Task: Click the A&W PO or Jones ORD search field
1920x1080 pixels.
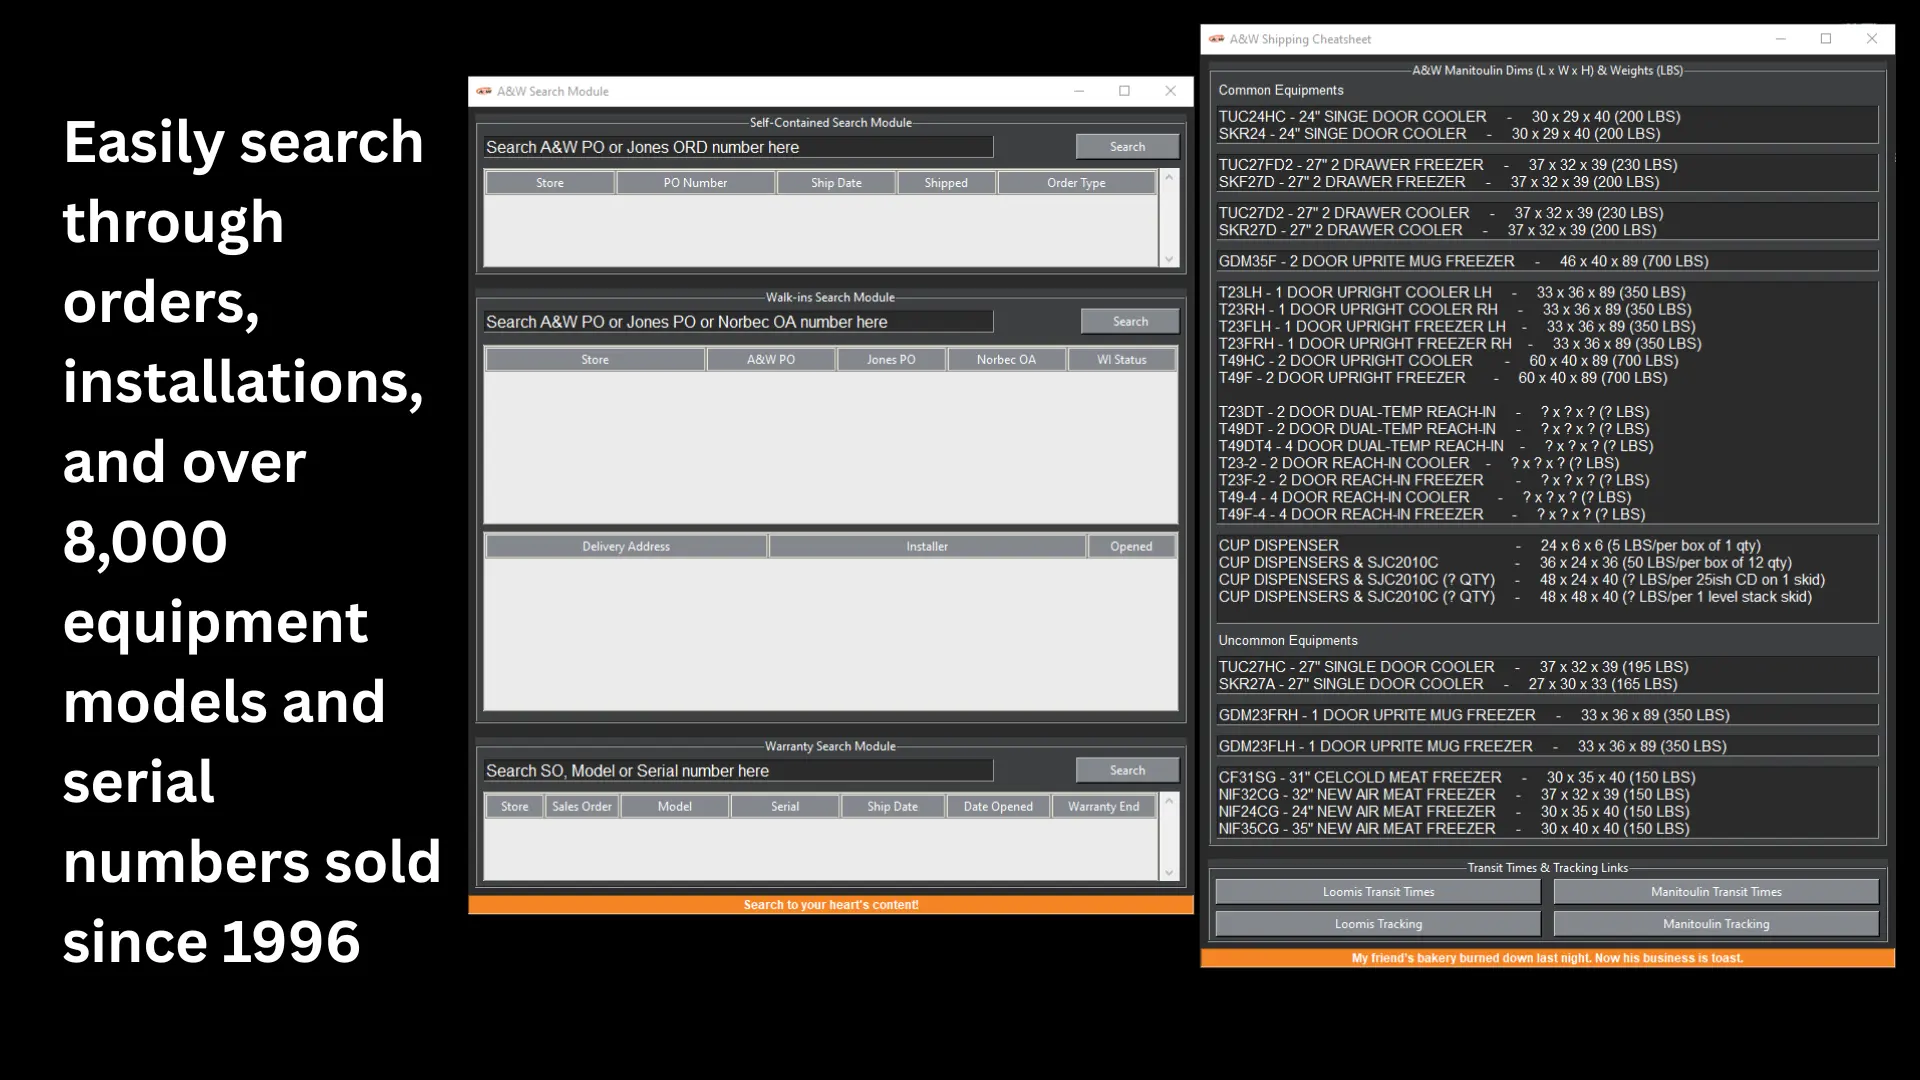Action: pos(738,146)
